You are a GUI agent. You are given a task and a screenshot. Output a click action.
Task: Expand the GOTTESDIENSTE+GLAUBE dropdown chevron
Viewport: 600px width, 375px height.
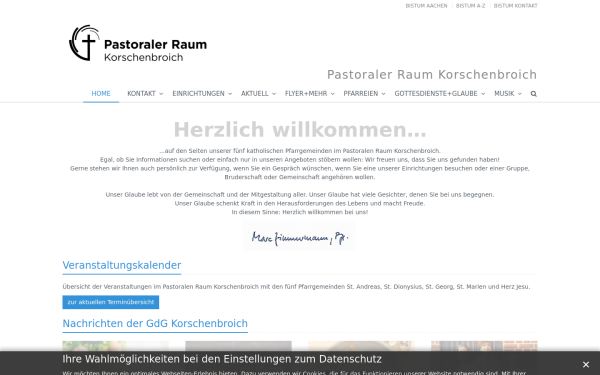[483, 94]
